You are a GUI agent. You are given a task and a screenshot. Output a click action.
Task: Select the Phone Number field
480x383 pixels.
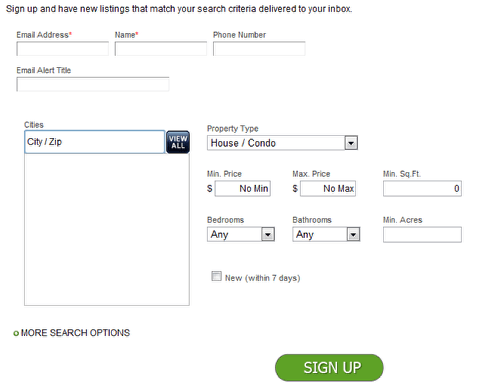coord(259,49)
